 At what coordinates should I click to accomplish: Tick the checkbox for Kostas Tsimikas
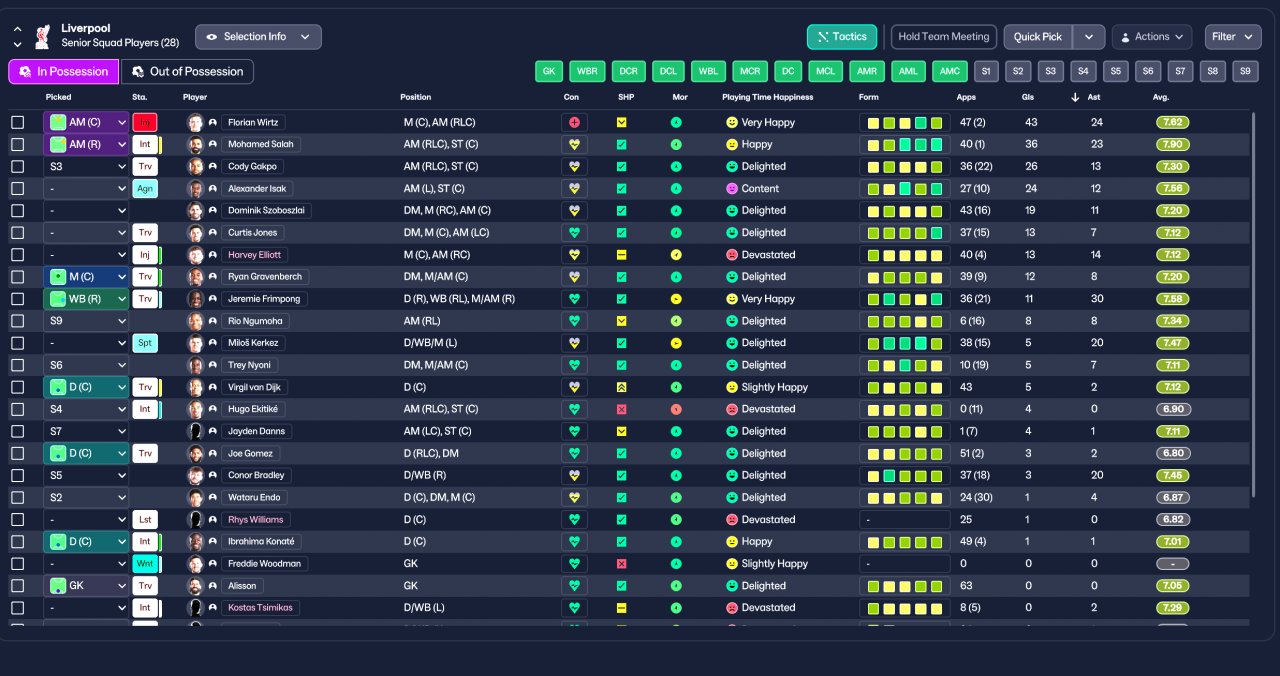(17, 608)
